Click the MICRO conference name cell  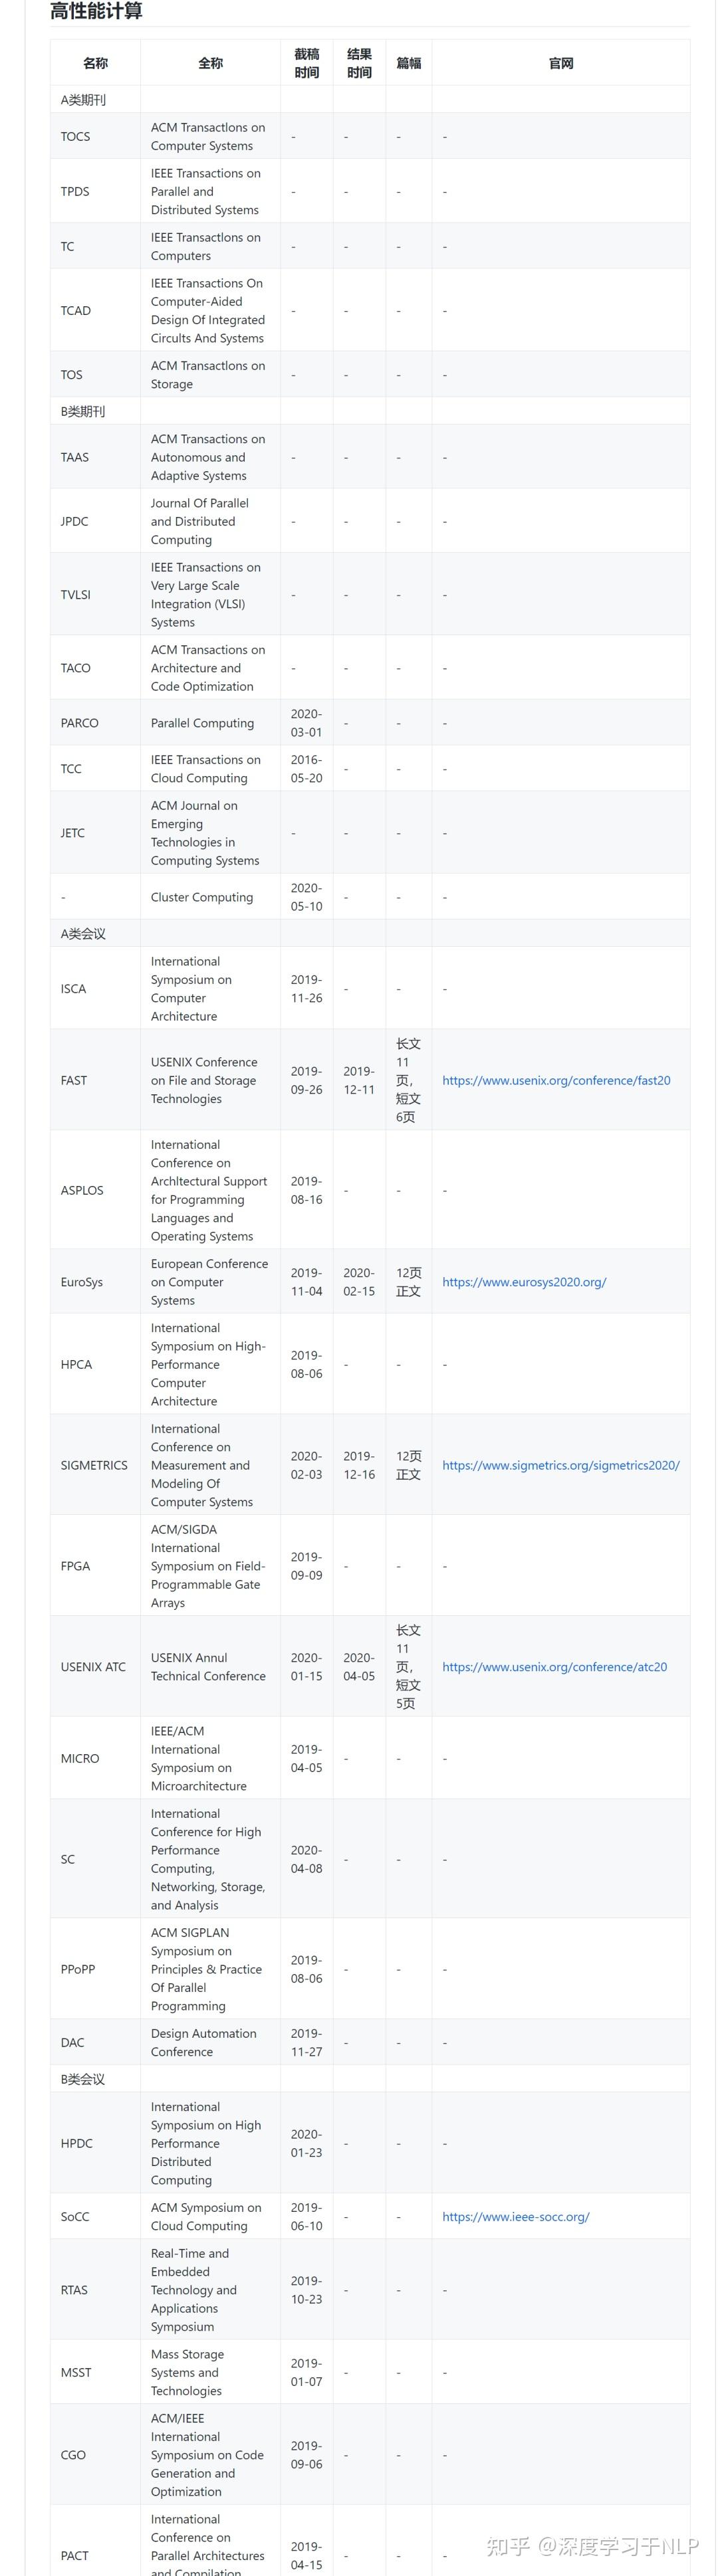80,1758
